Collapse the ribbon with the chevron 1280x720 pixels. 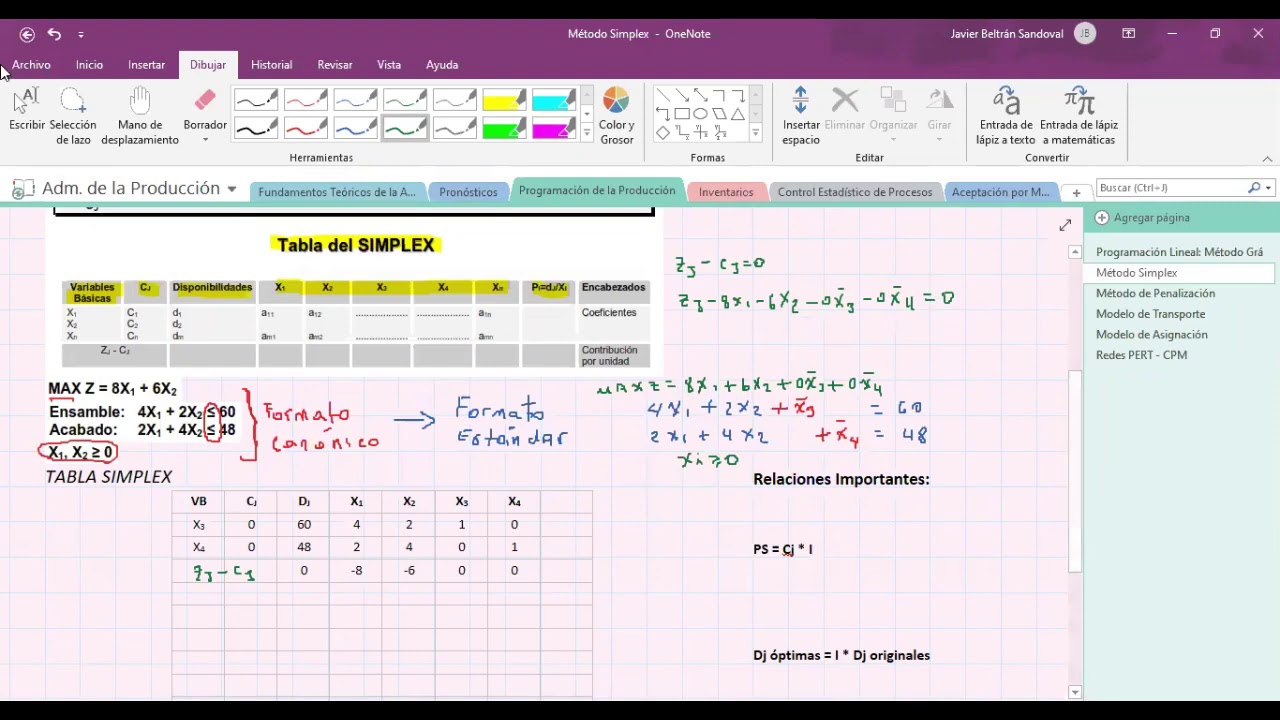point(1267,159)
